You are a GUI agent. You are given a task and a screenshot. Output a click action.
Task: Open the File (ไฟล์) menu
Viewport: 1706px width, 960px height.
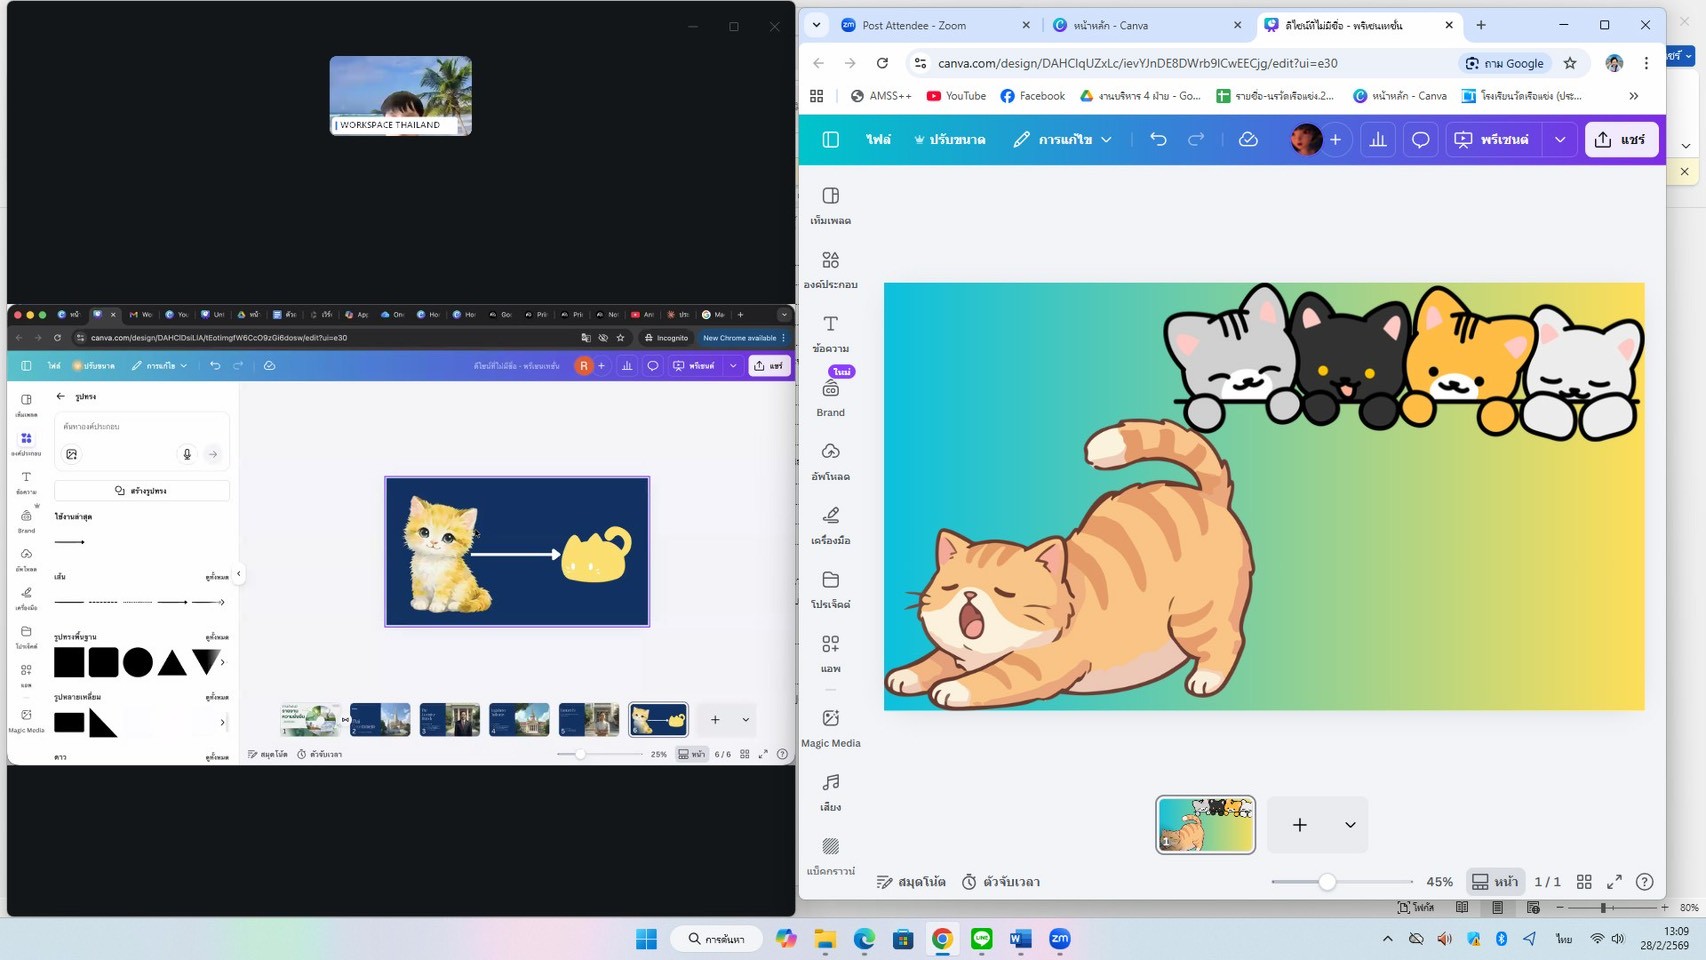878,140
